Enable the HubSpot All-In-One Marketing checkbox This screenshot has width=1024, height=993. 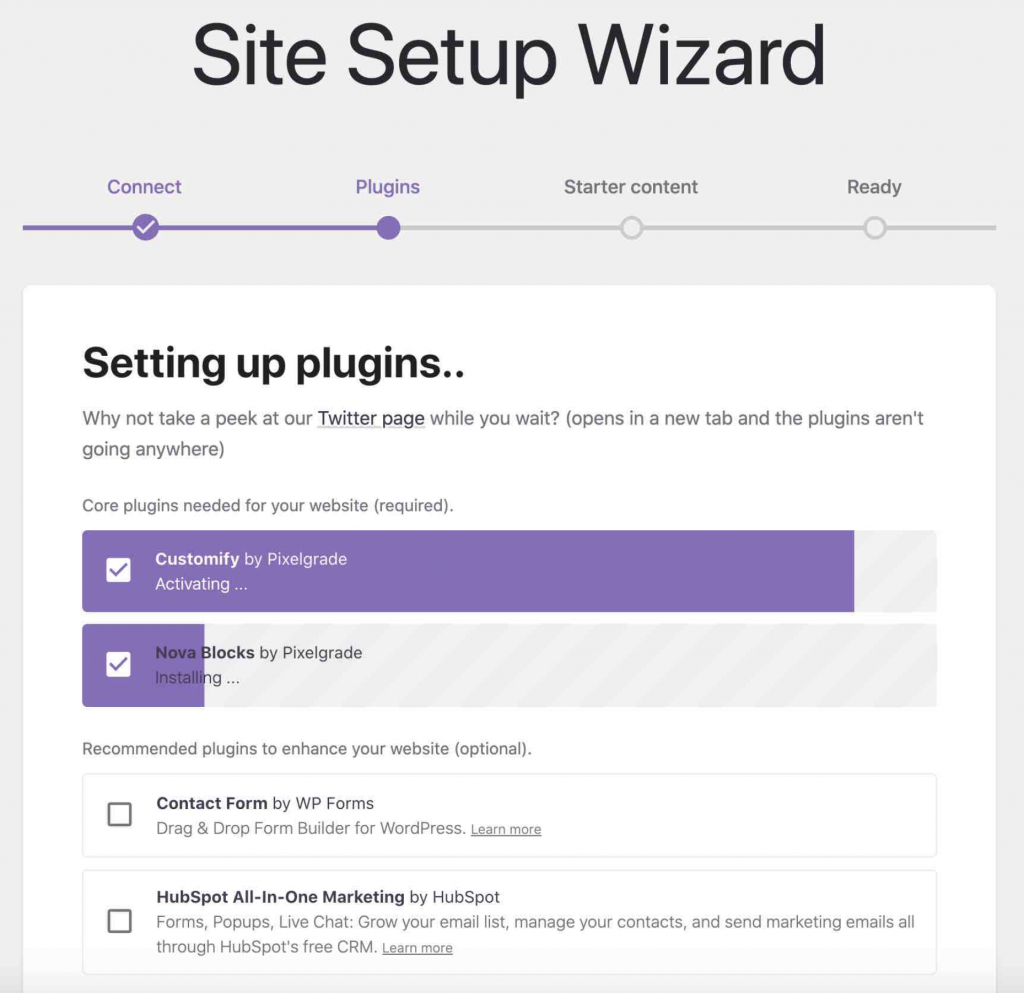point(119,921)
